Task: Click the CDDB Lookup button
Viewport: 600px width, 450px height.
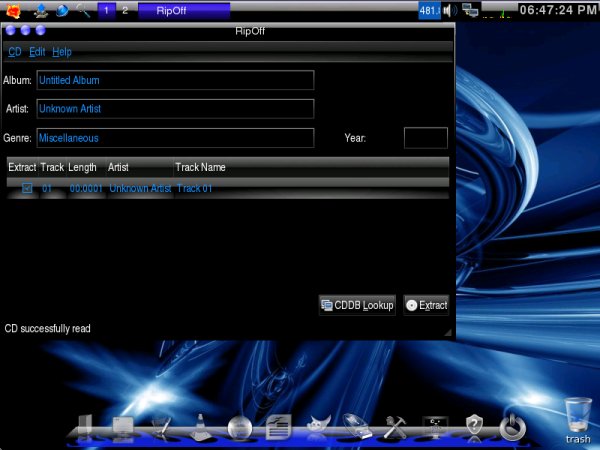Action: coord(357,305)
